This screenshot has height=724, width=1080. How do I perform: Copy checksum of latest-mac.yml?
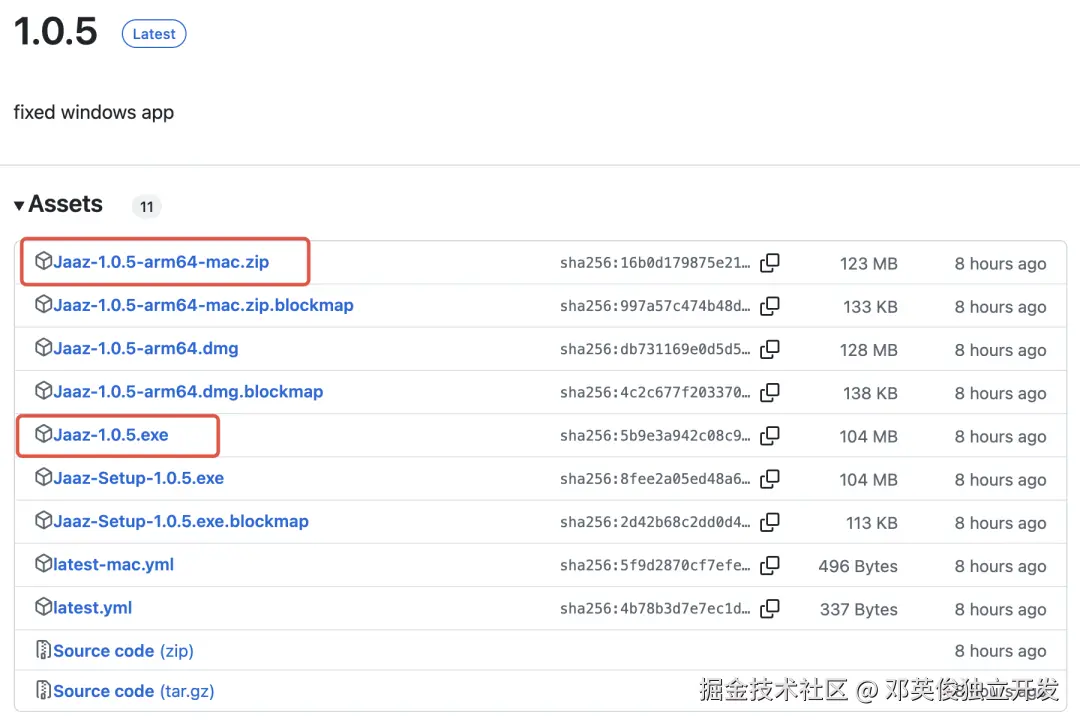pos(770,565)
